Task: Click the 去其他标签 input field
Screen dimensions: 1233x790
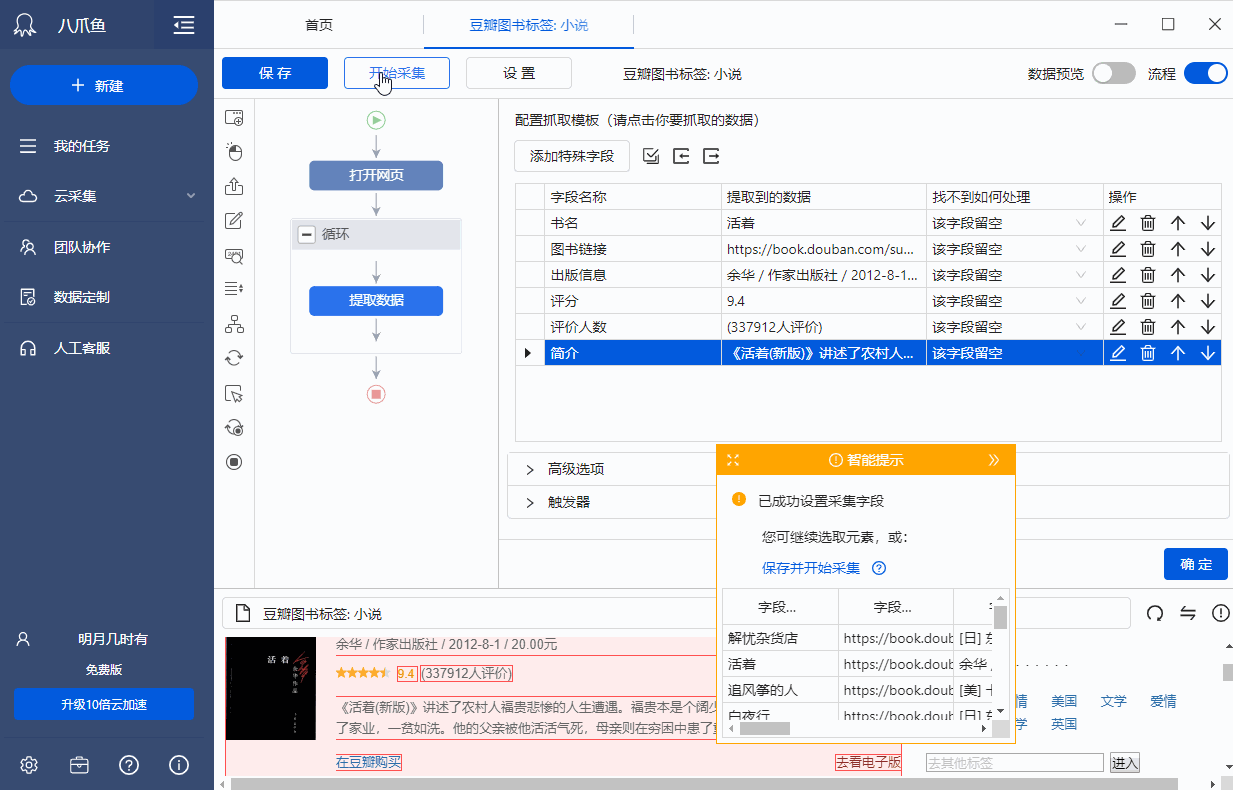Action: tap(1015, 763)
